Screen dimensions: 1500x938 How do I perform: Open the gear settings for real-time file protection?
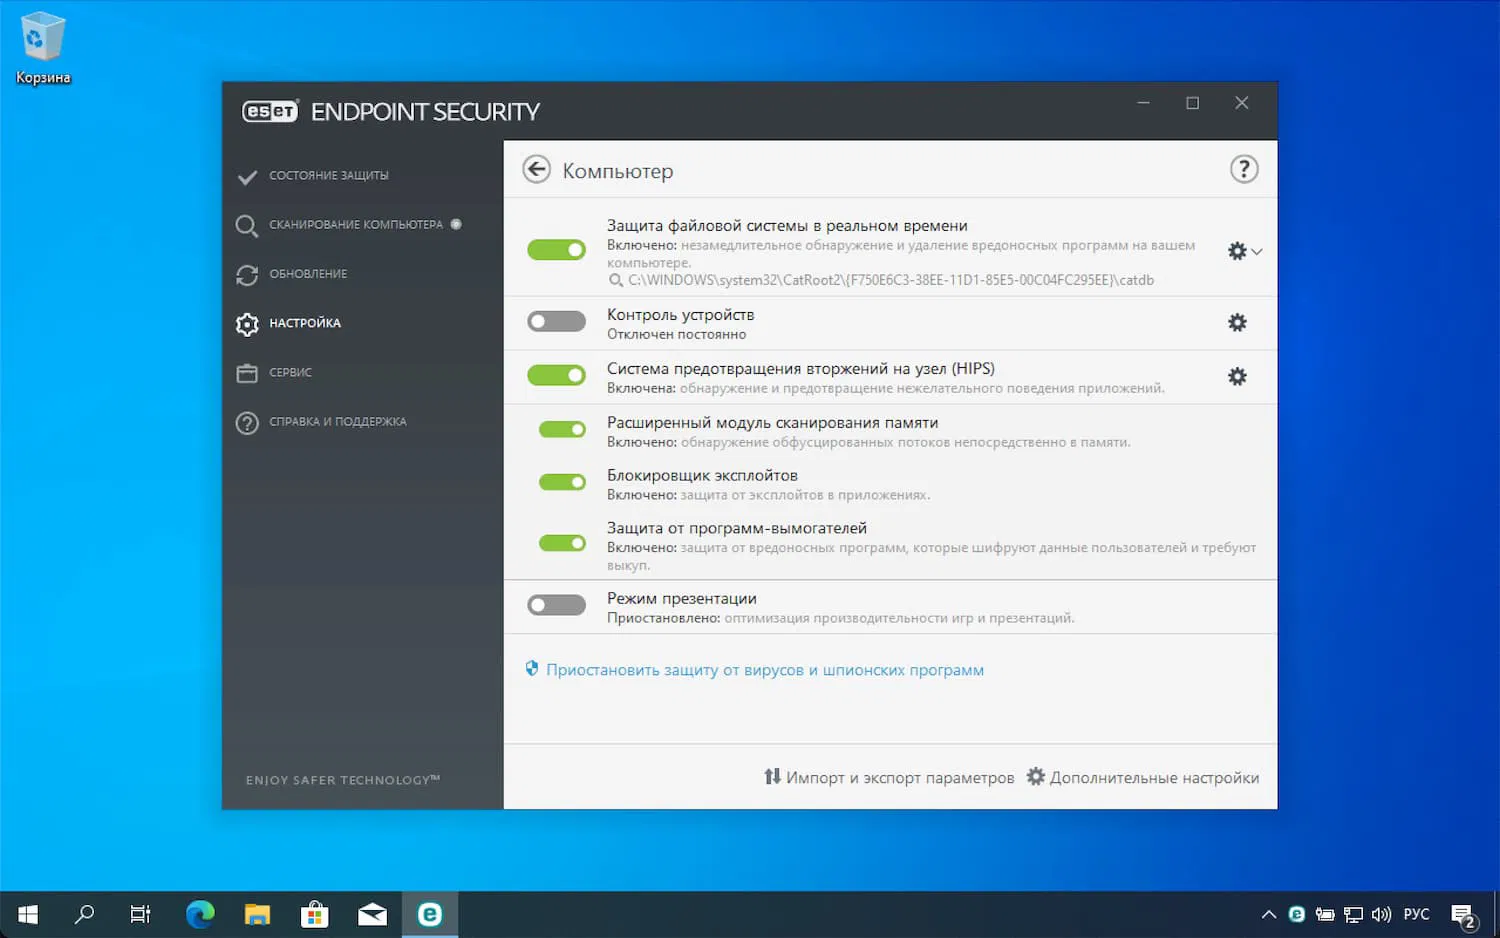[1236, 250]
